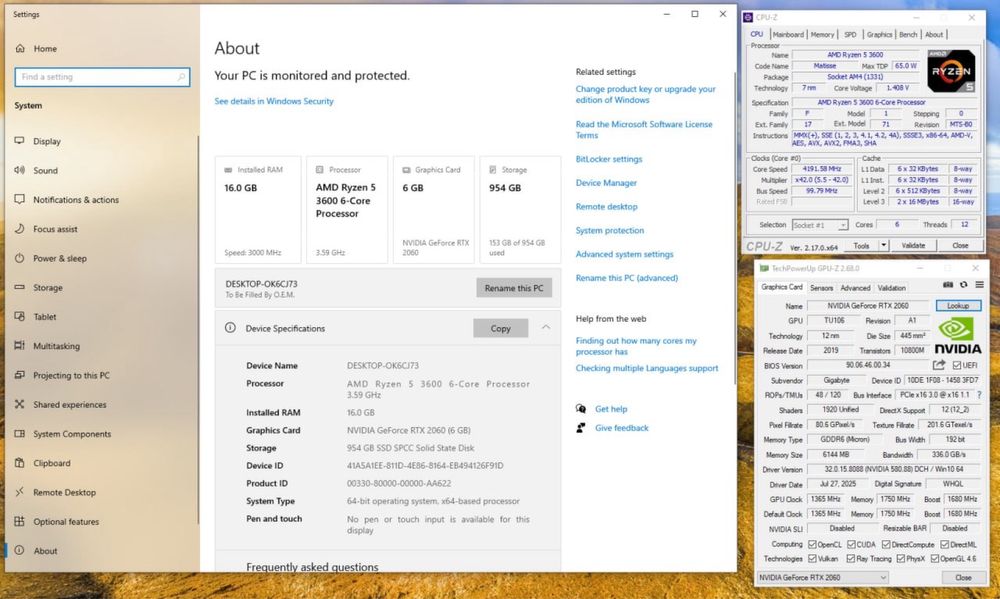Viewport: 1000px width, 599px height.
Task: Click the GPU-Z refresh icon
Action: pos(964,285)
